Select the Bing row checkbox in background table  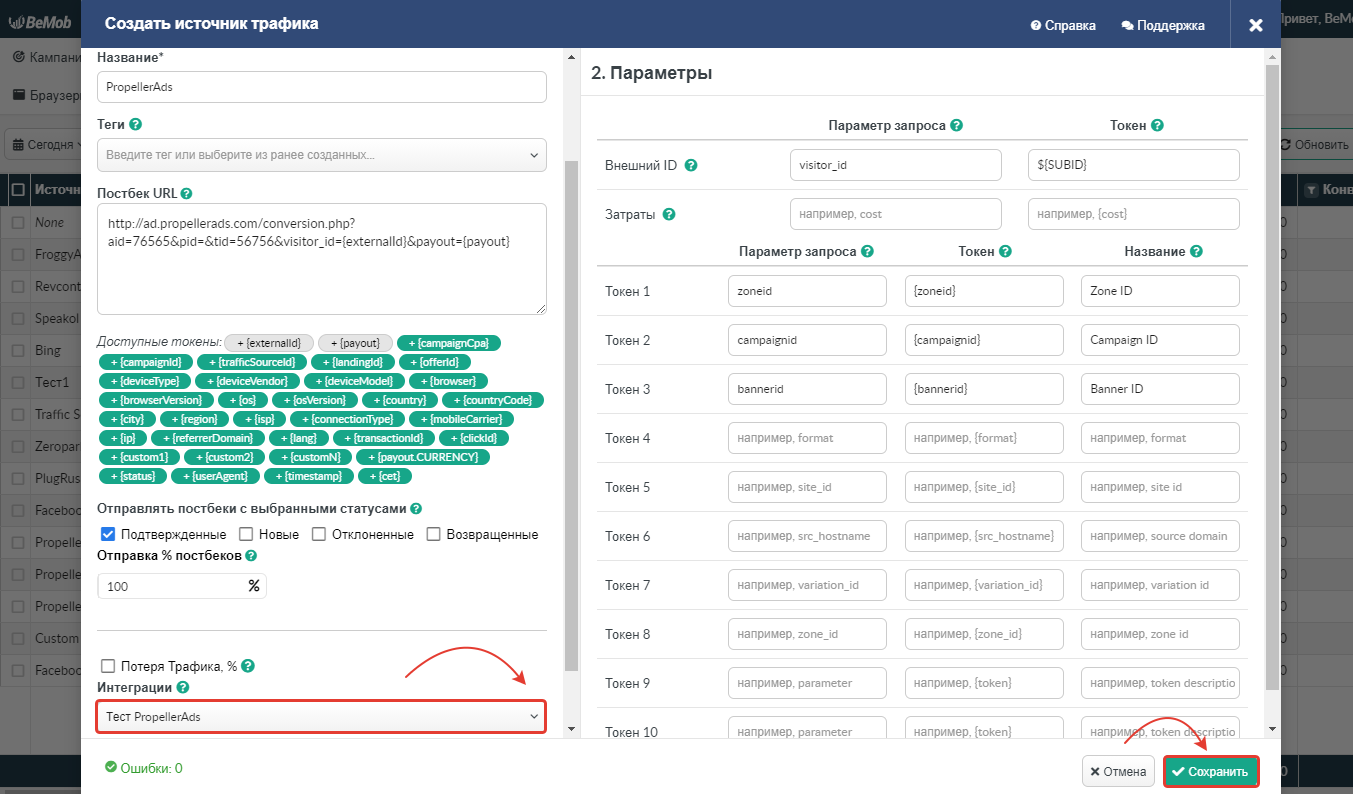(x=18, y=351)
